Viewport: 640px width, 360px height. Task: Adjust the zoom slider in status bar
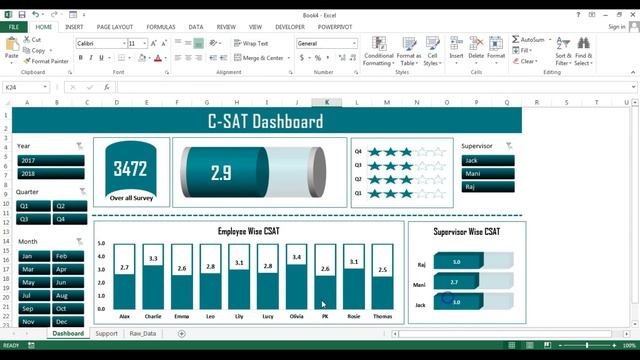[x=587, y=345]
